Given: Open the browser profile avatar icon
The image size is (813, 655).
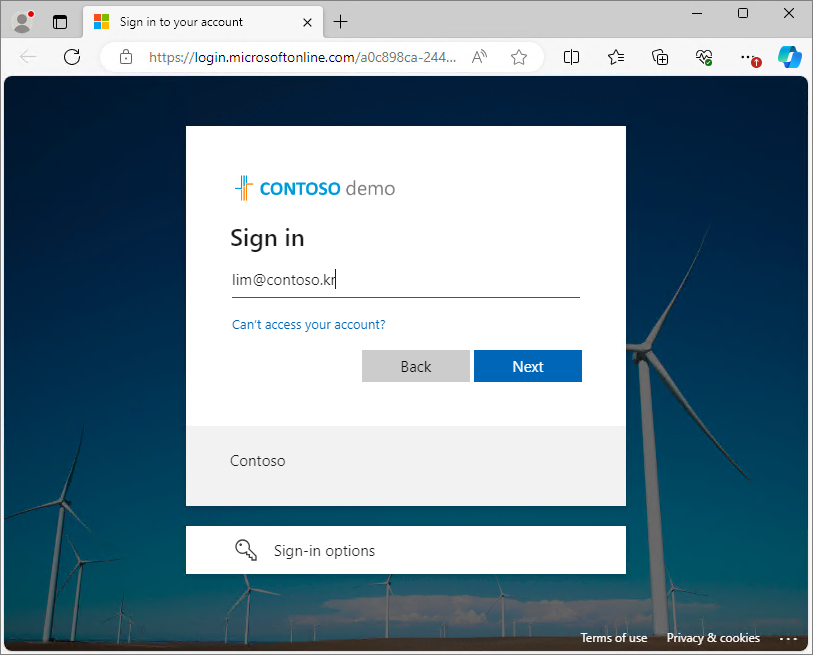Looking at the screenshot, I should click(22, 22).
